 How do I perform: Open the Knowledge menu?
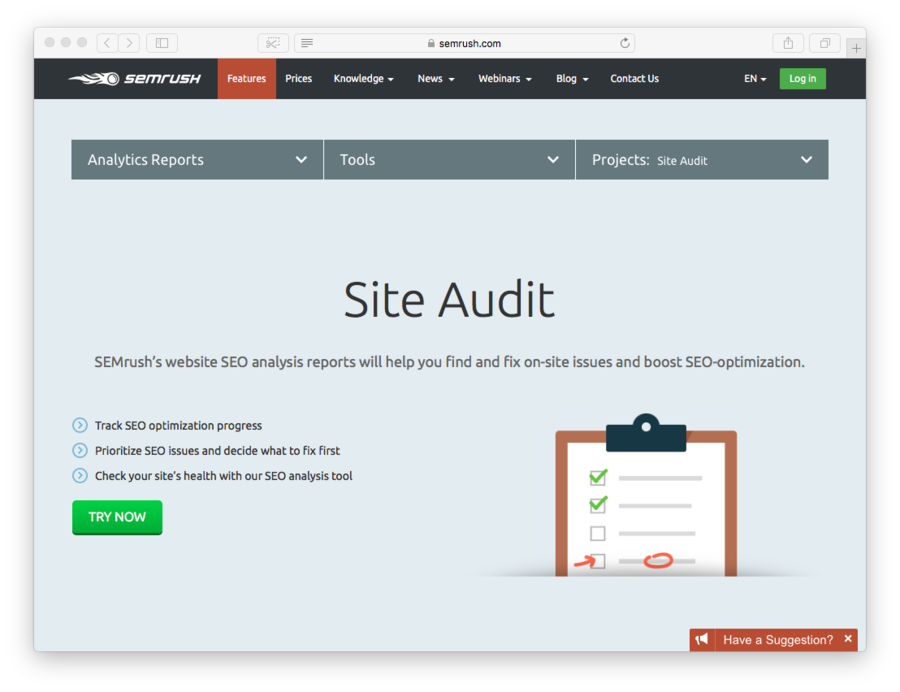363,79
